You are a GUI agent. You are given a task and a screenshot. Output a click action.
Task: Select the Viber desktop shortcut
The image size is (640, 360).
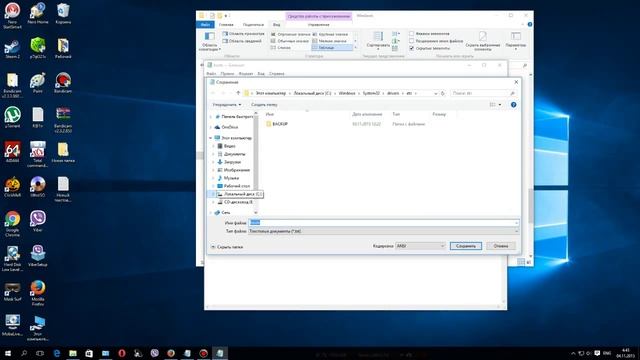tap(38, 221)
